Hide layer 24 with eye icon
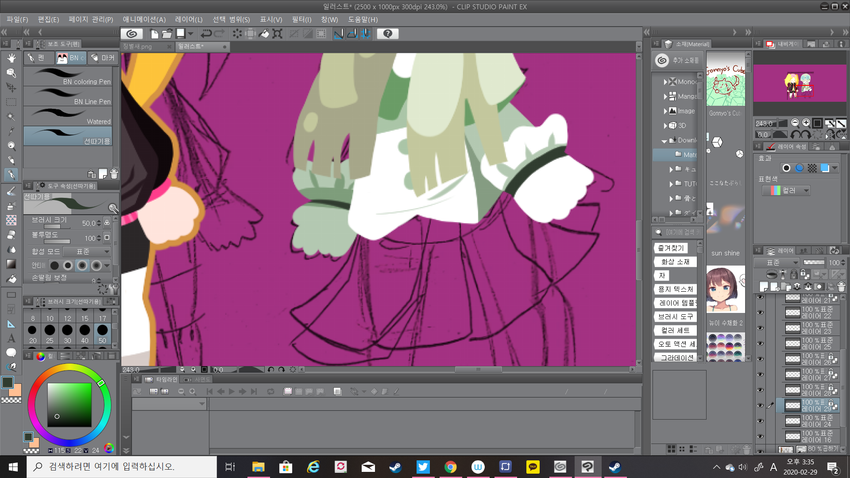850x478 pixels. [760, 421]
